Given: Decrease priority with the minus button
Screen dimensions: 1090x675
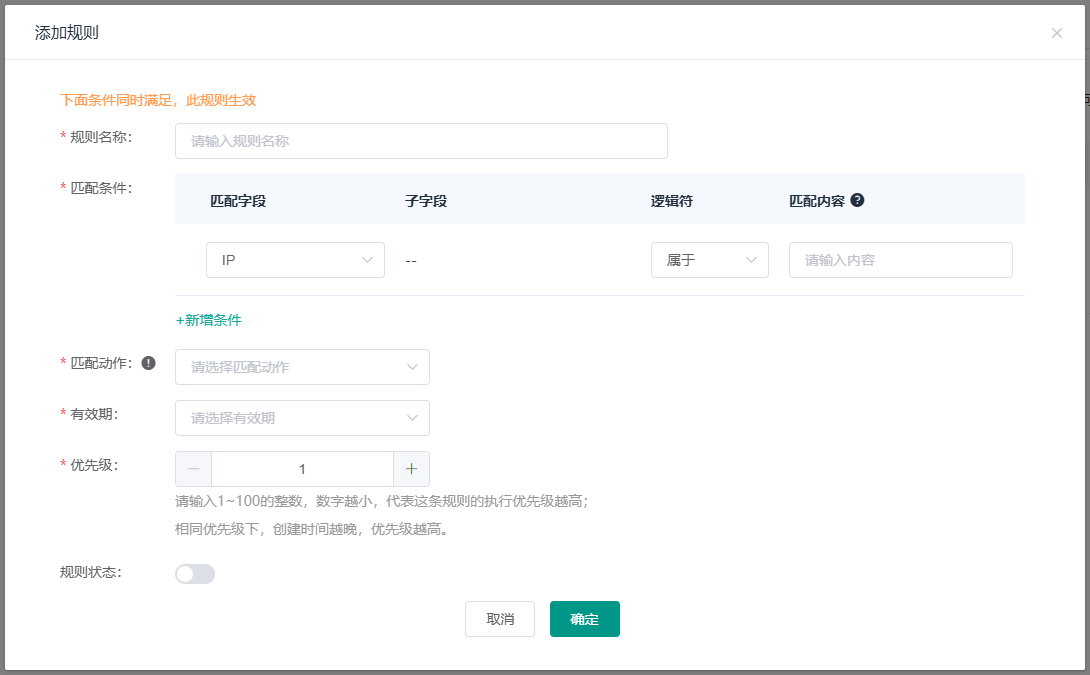Looking at the screenshot, I should tap(193, 469).
